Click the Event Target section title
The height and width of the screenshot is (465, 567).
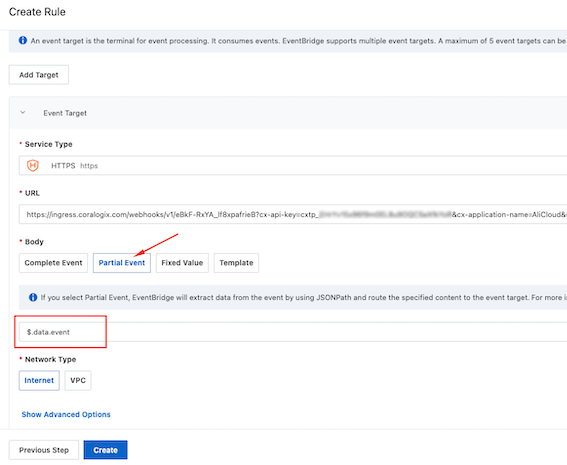[65, 113]
